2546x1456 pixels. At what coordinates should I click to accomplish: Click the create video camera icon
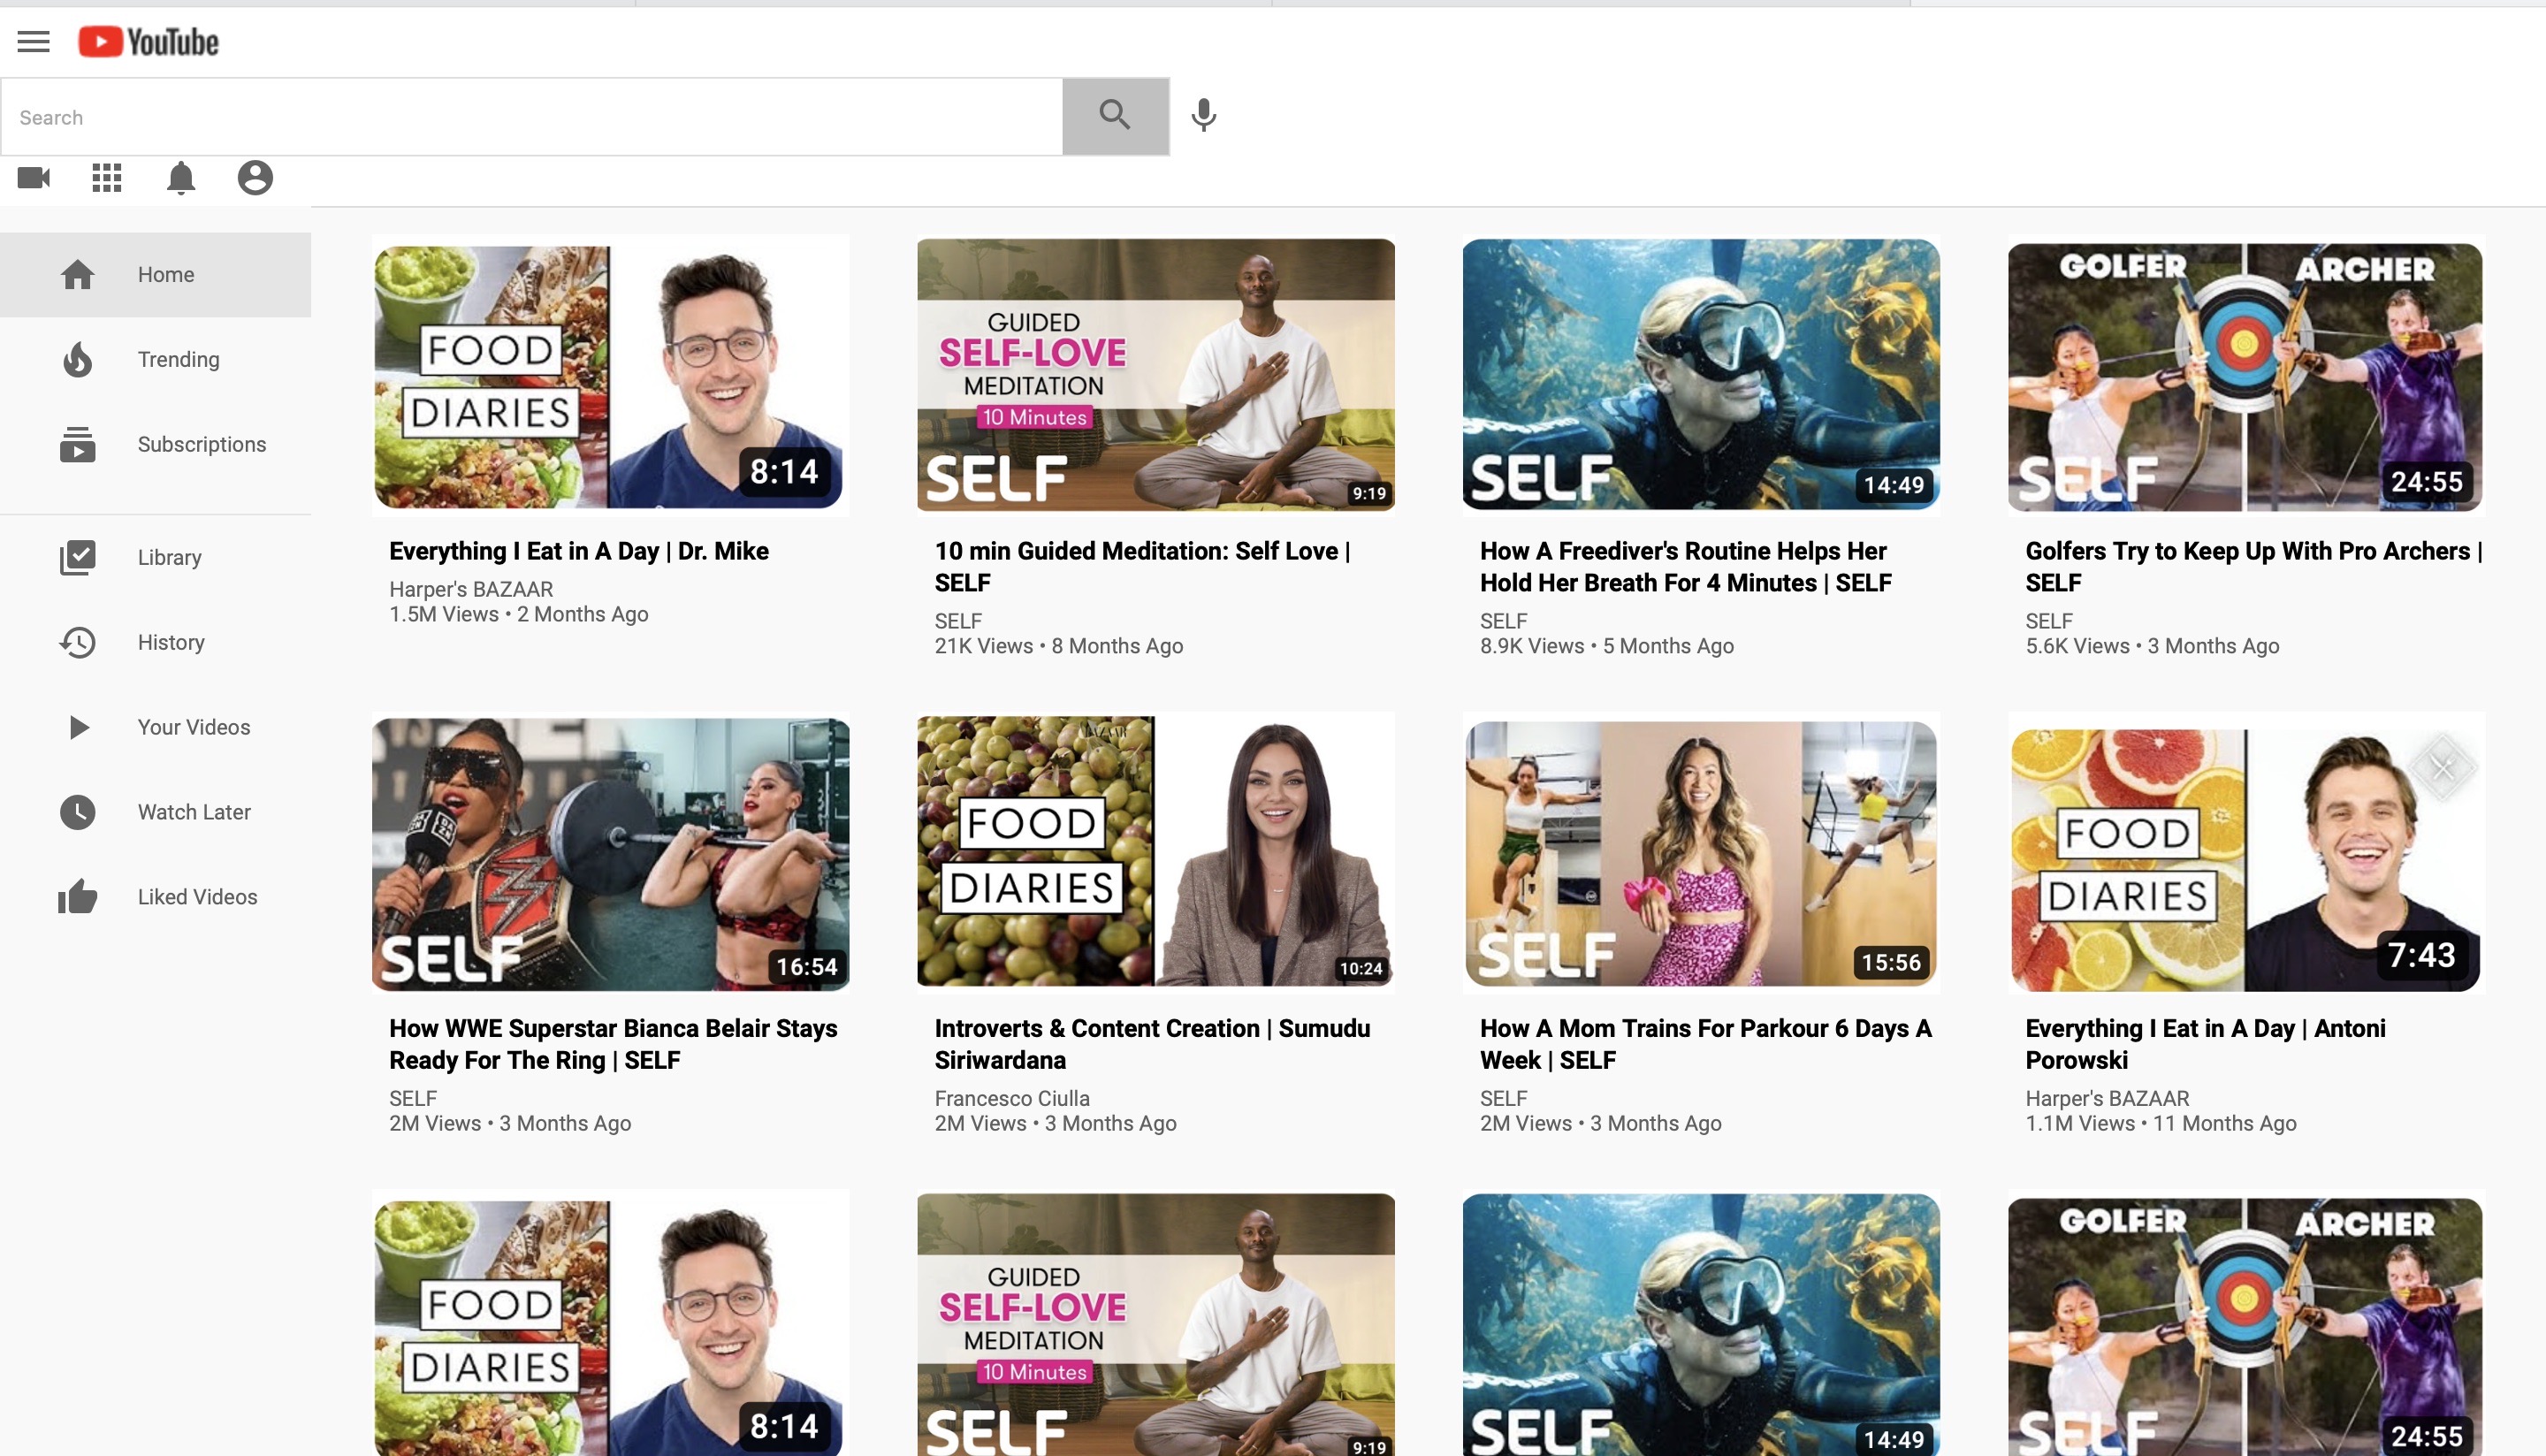tap(33, 178)
